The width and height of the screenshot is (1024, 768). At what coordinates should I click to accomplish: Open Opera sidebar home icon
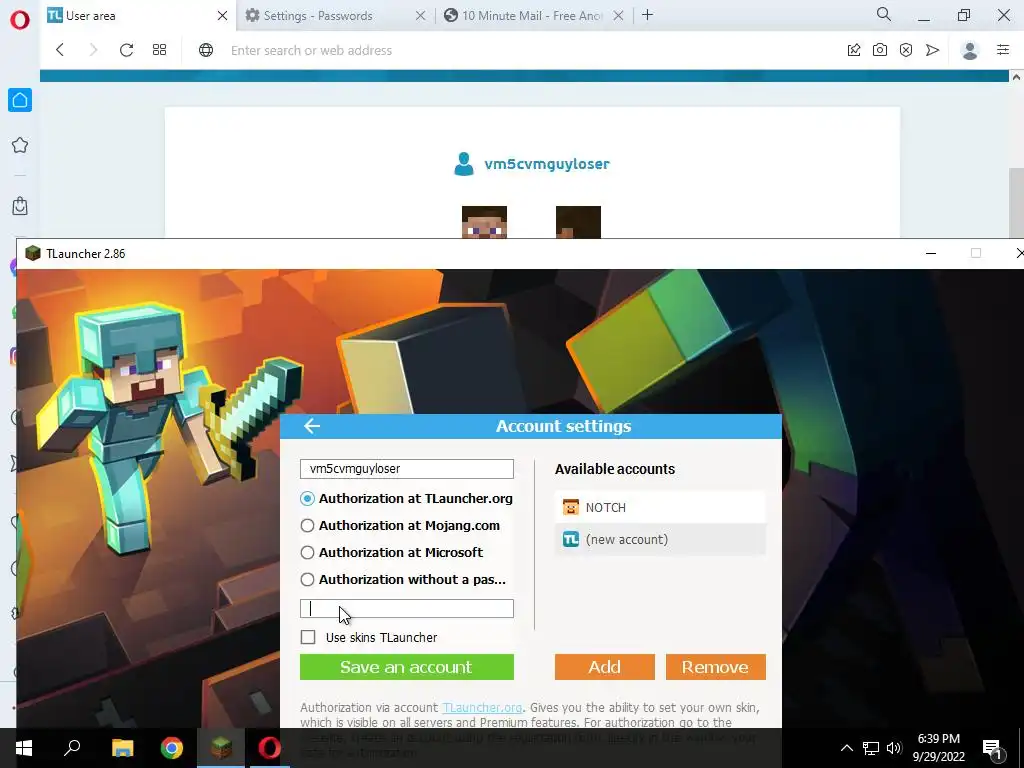tap(20, 100)
